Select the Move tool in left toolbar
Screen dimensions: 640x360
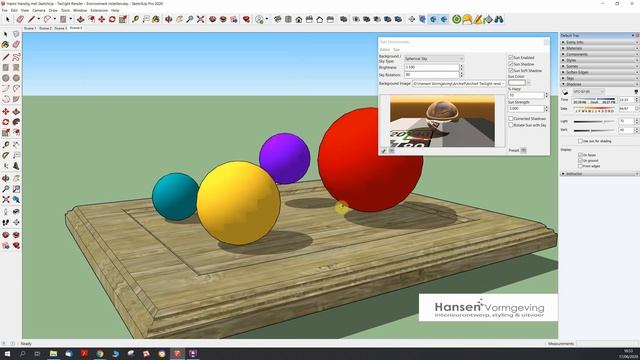(x=6, y=111)
